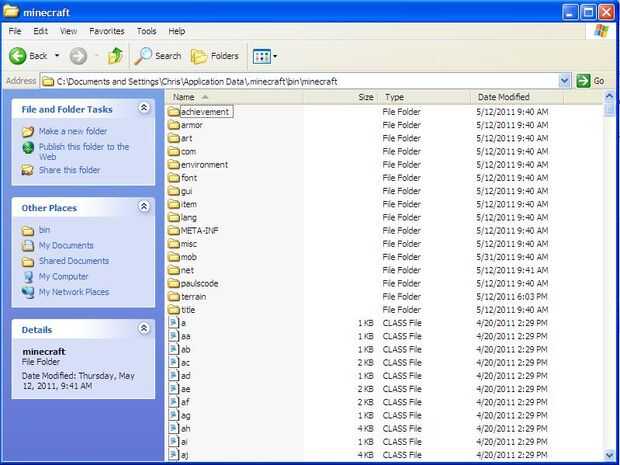The width and height of the screenshot is (620, 465).
Task: Select the gui folder icon
Action: coord(174,191)
